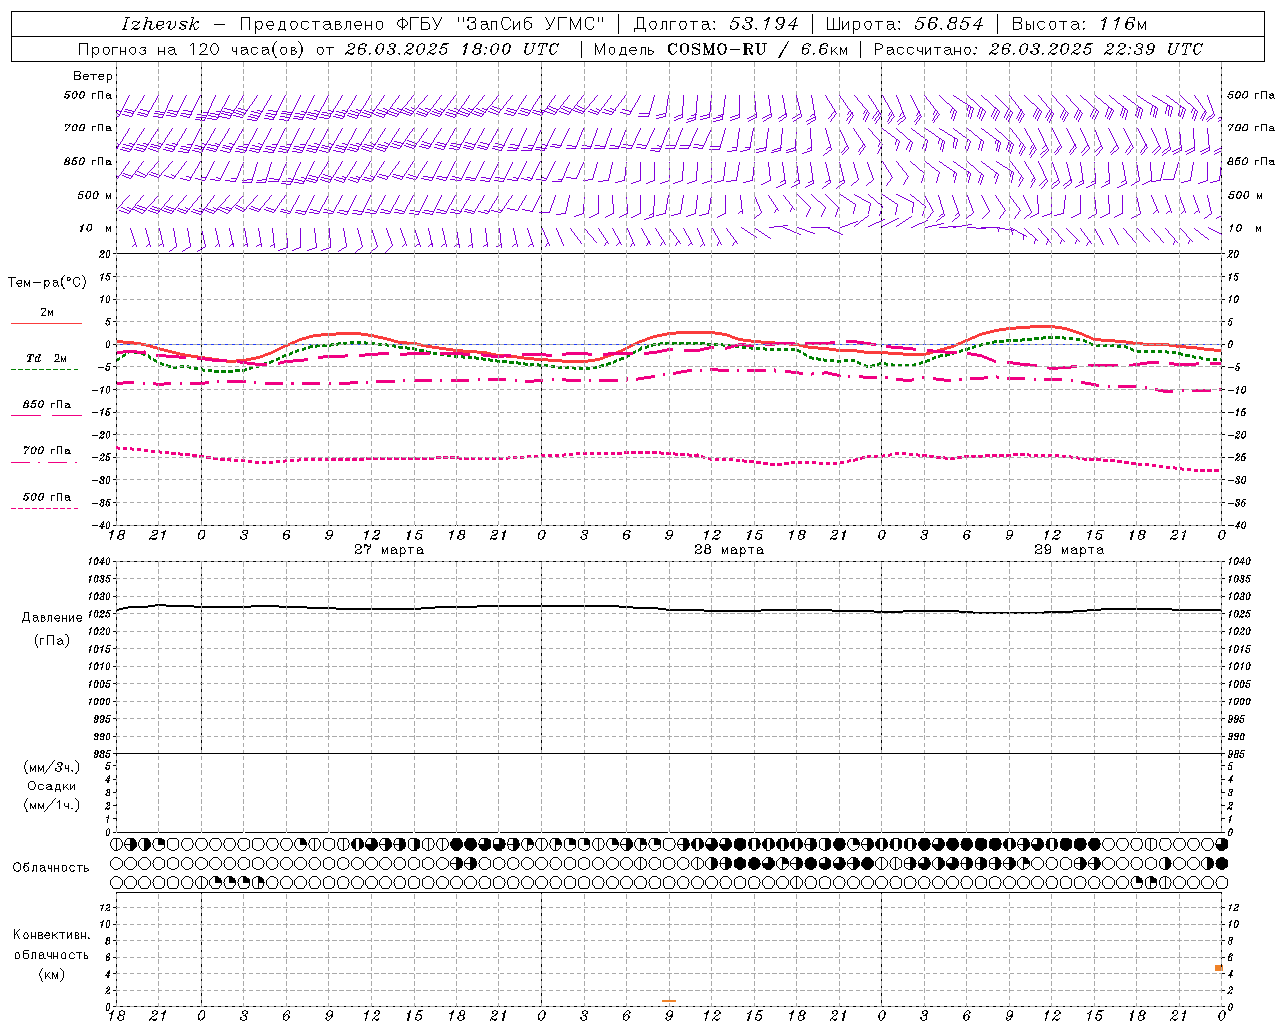This screenshot has height=1024, width=1280.
Task: Select the Широта: 56.854 header field
Action: tap(904, 24)
